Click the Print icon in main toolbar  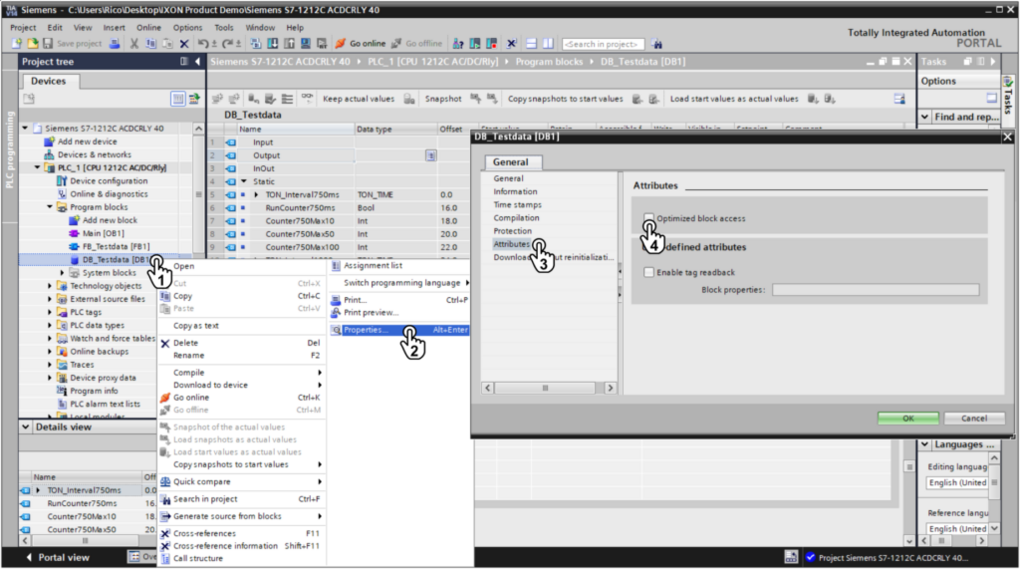click(115, 44)
